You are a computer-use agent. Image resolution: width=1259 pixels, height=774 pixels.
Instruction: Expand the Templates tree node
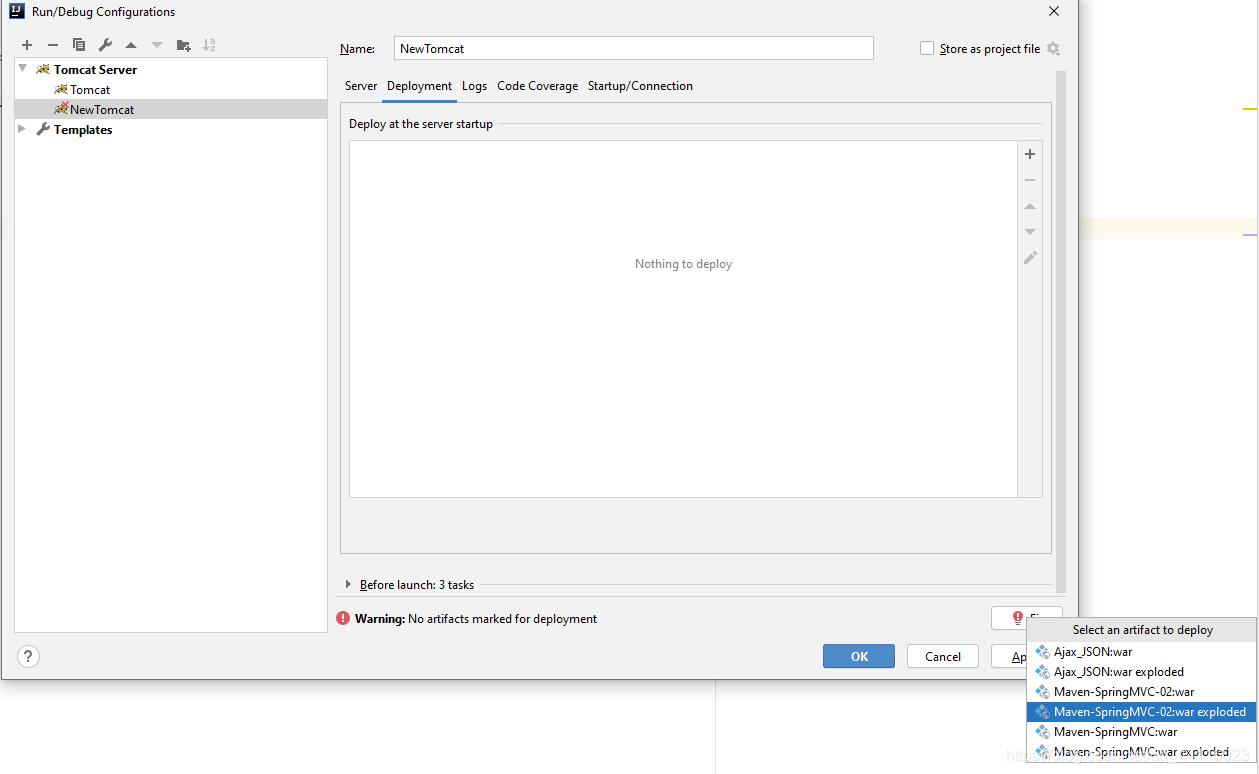(22, 129)
